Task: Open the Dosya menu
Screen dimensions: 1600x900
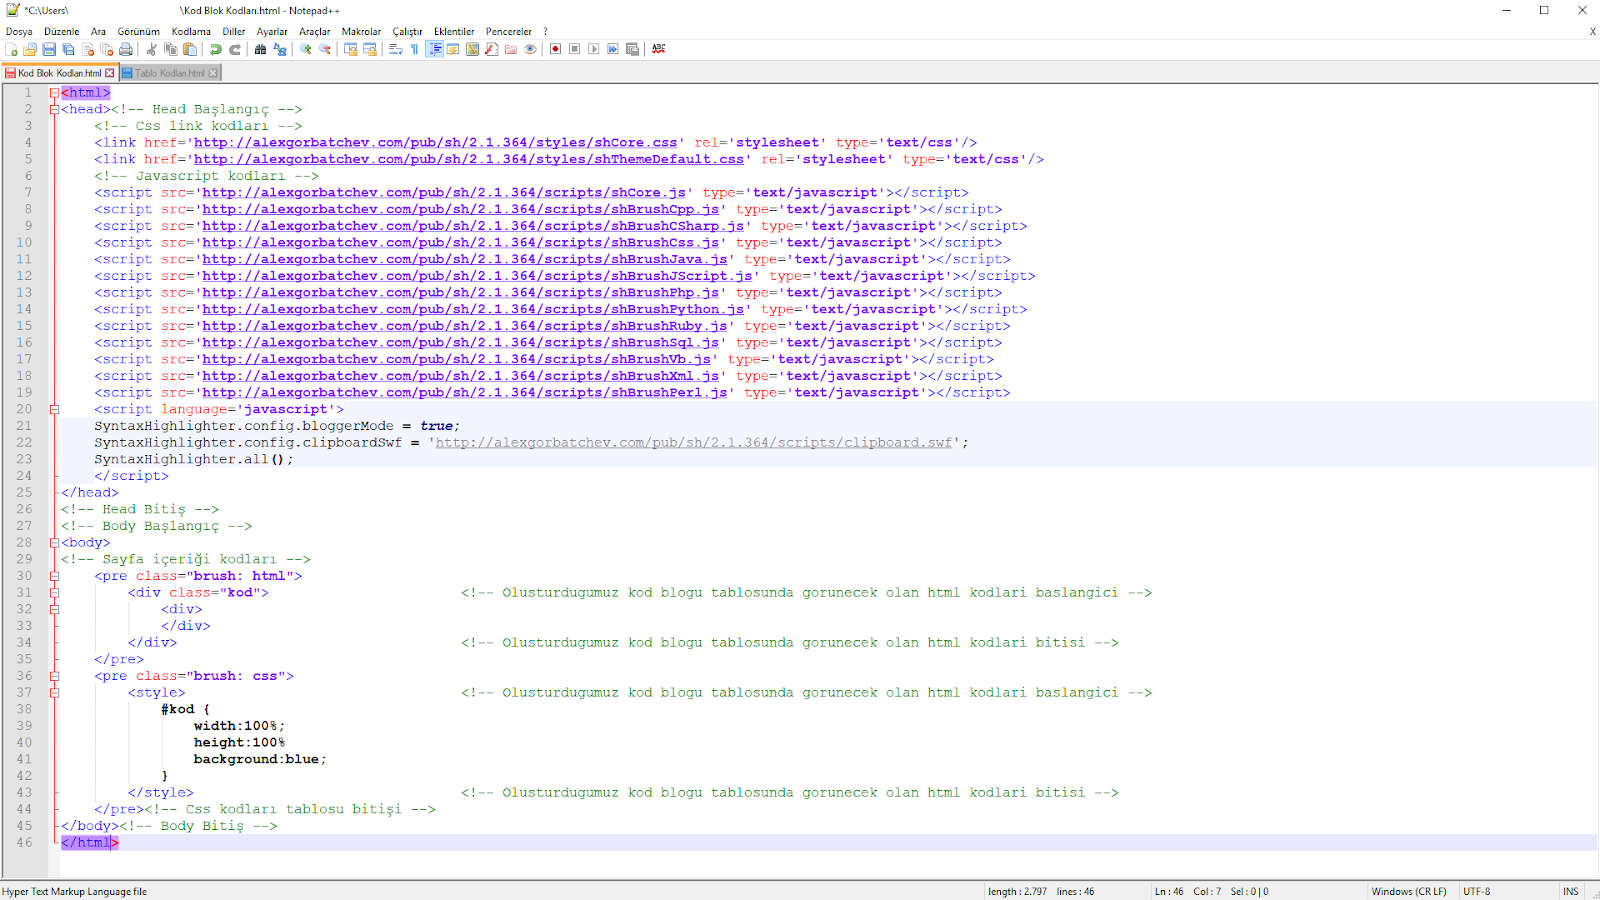Action: pos(19,31)
